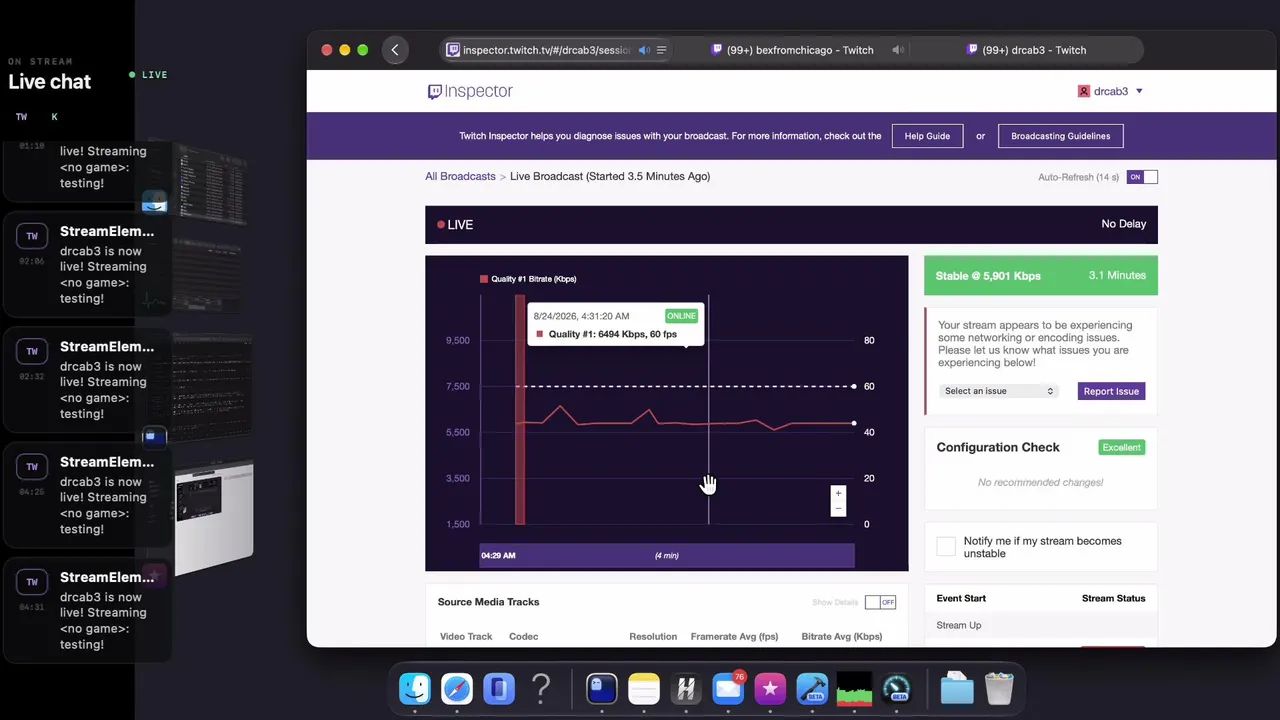Click the ONLINE badge in chart tooltip

pyautogui.click(x=681, y=316)
